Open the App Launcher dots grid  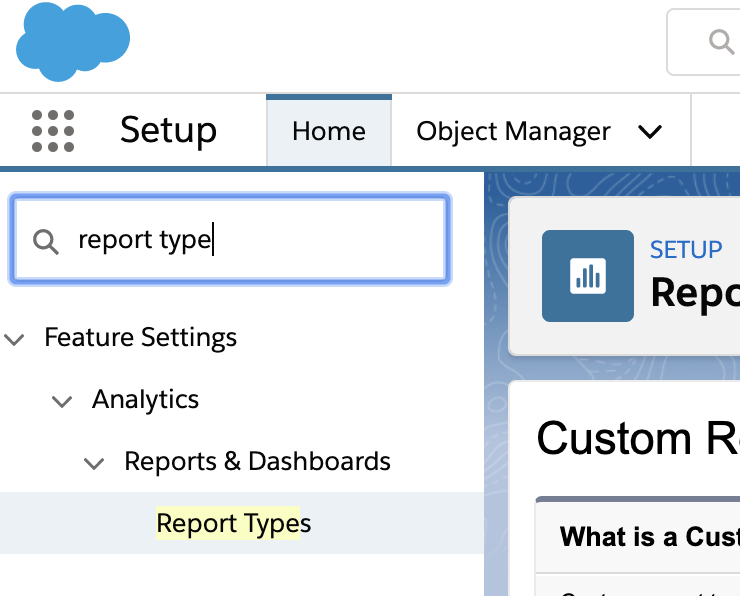coord(53,131)
